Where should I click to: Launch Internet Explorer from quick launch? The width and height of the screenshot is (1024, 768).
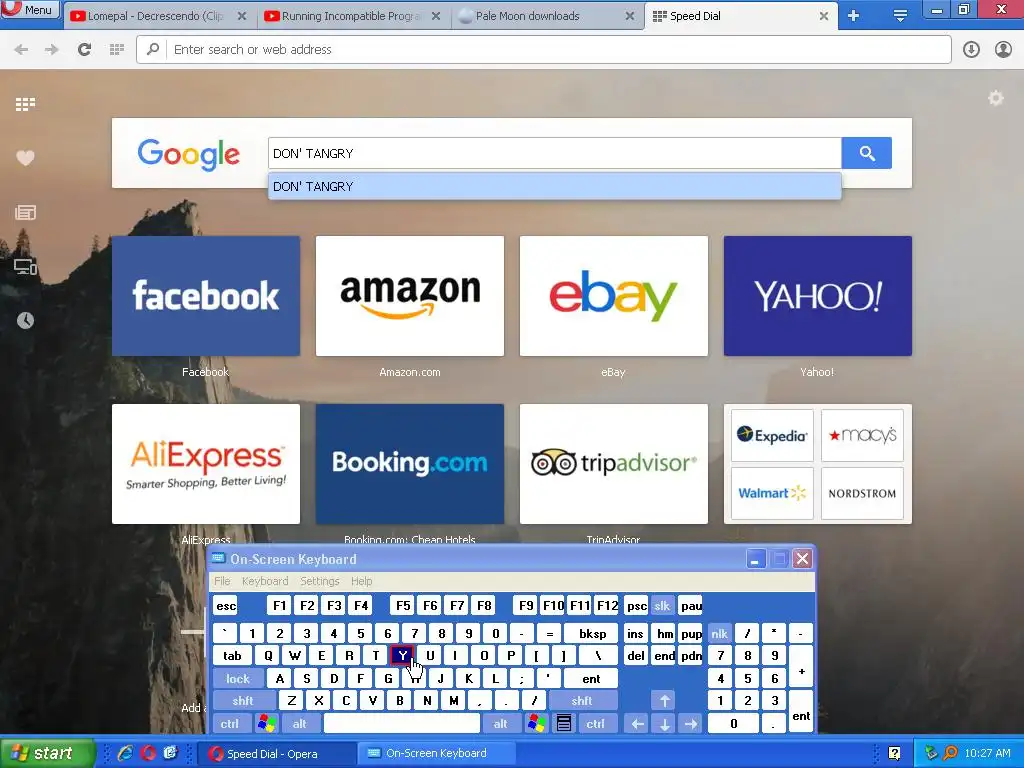tap(125, 754)
